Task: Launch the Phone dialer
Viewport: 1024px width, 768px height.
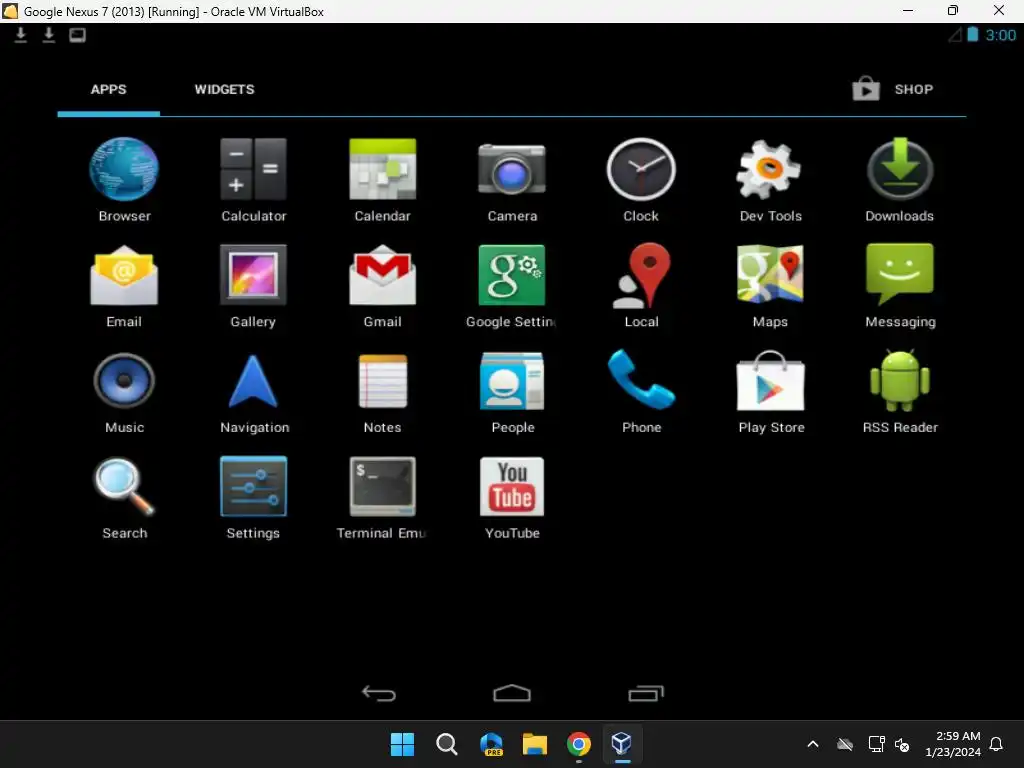Action: 641,392
